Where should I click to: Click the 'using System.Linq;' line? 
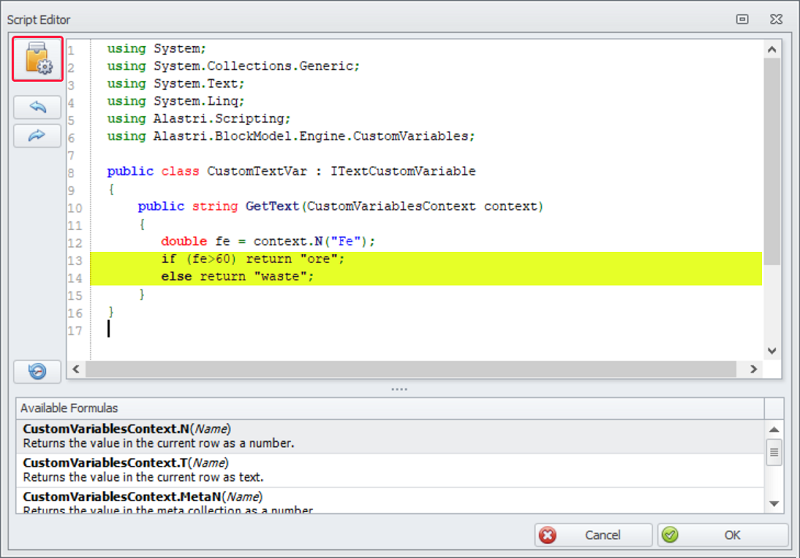pyautogui.click(x=176, y=101)
